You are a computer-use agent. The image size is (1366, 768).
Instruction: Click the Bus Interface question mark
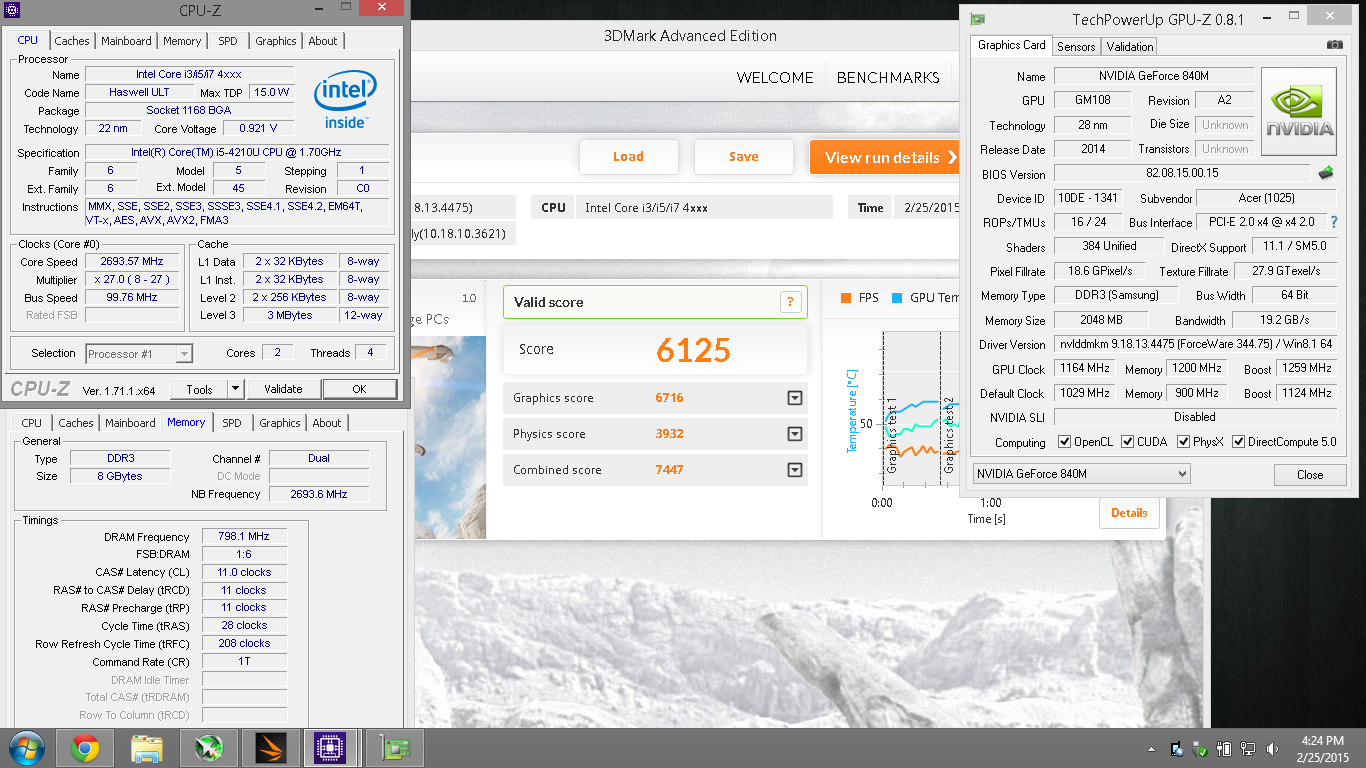coord(1333,222)
